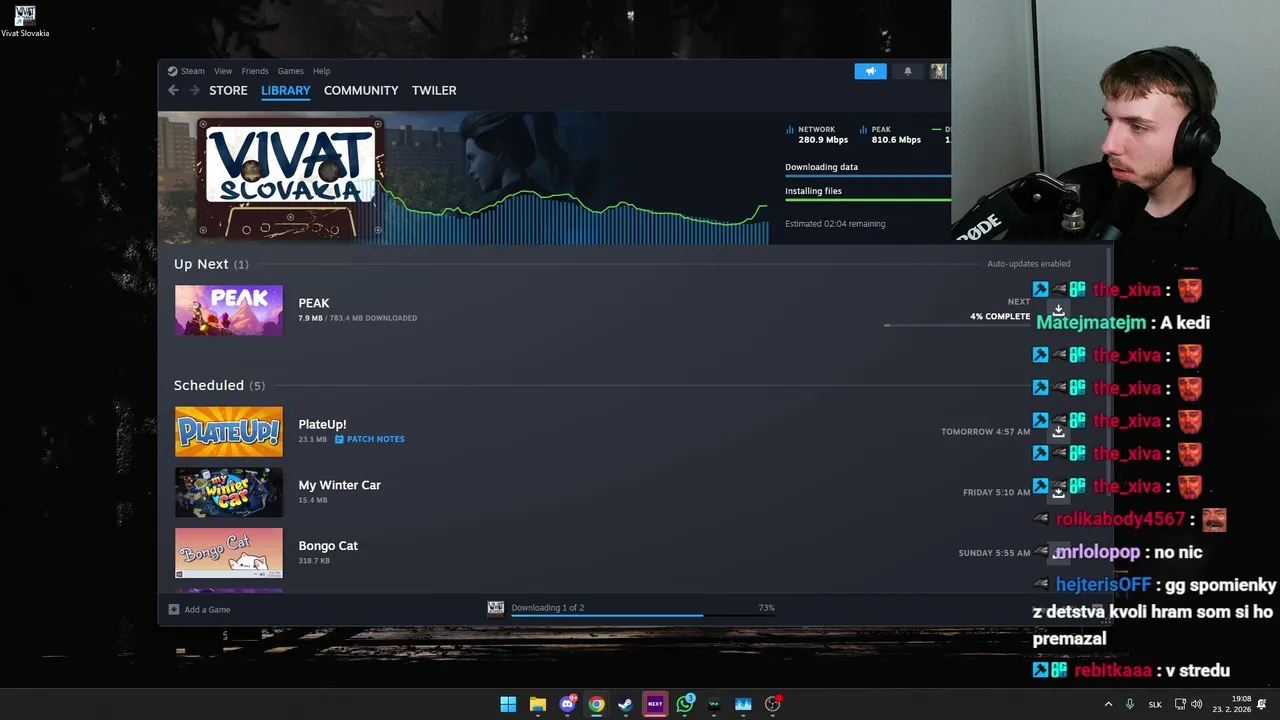Click FRIDAY 5:10 AM schedule time
1280x720 pixels.
tap(996, 493)
